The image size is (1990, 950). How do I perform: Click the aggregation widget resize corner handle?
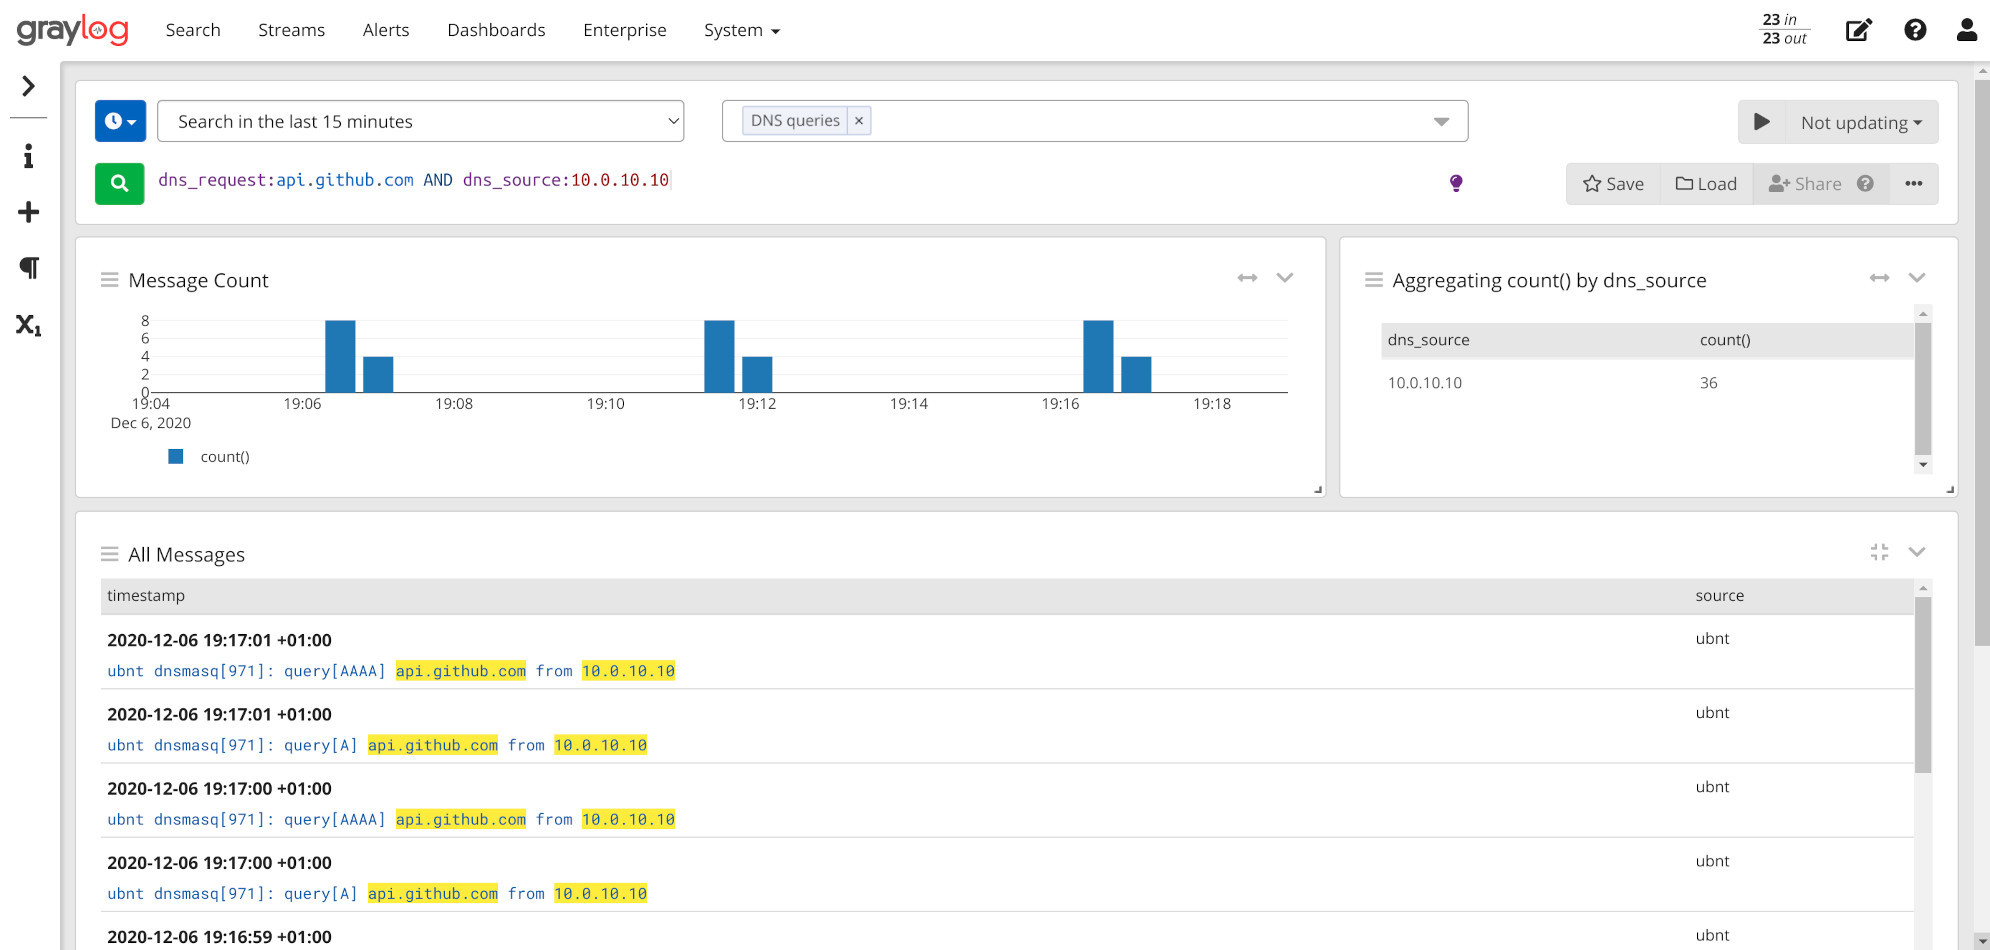tap(1950, 490)
